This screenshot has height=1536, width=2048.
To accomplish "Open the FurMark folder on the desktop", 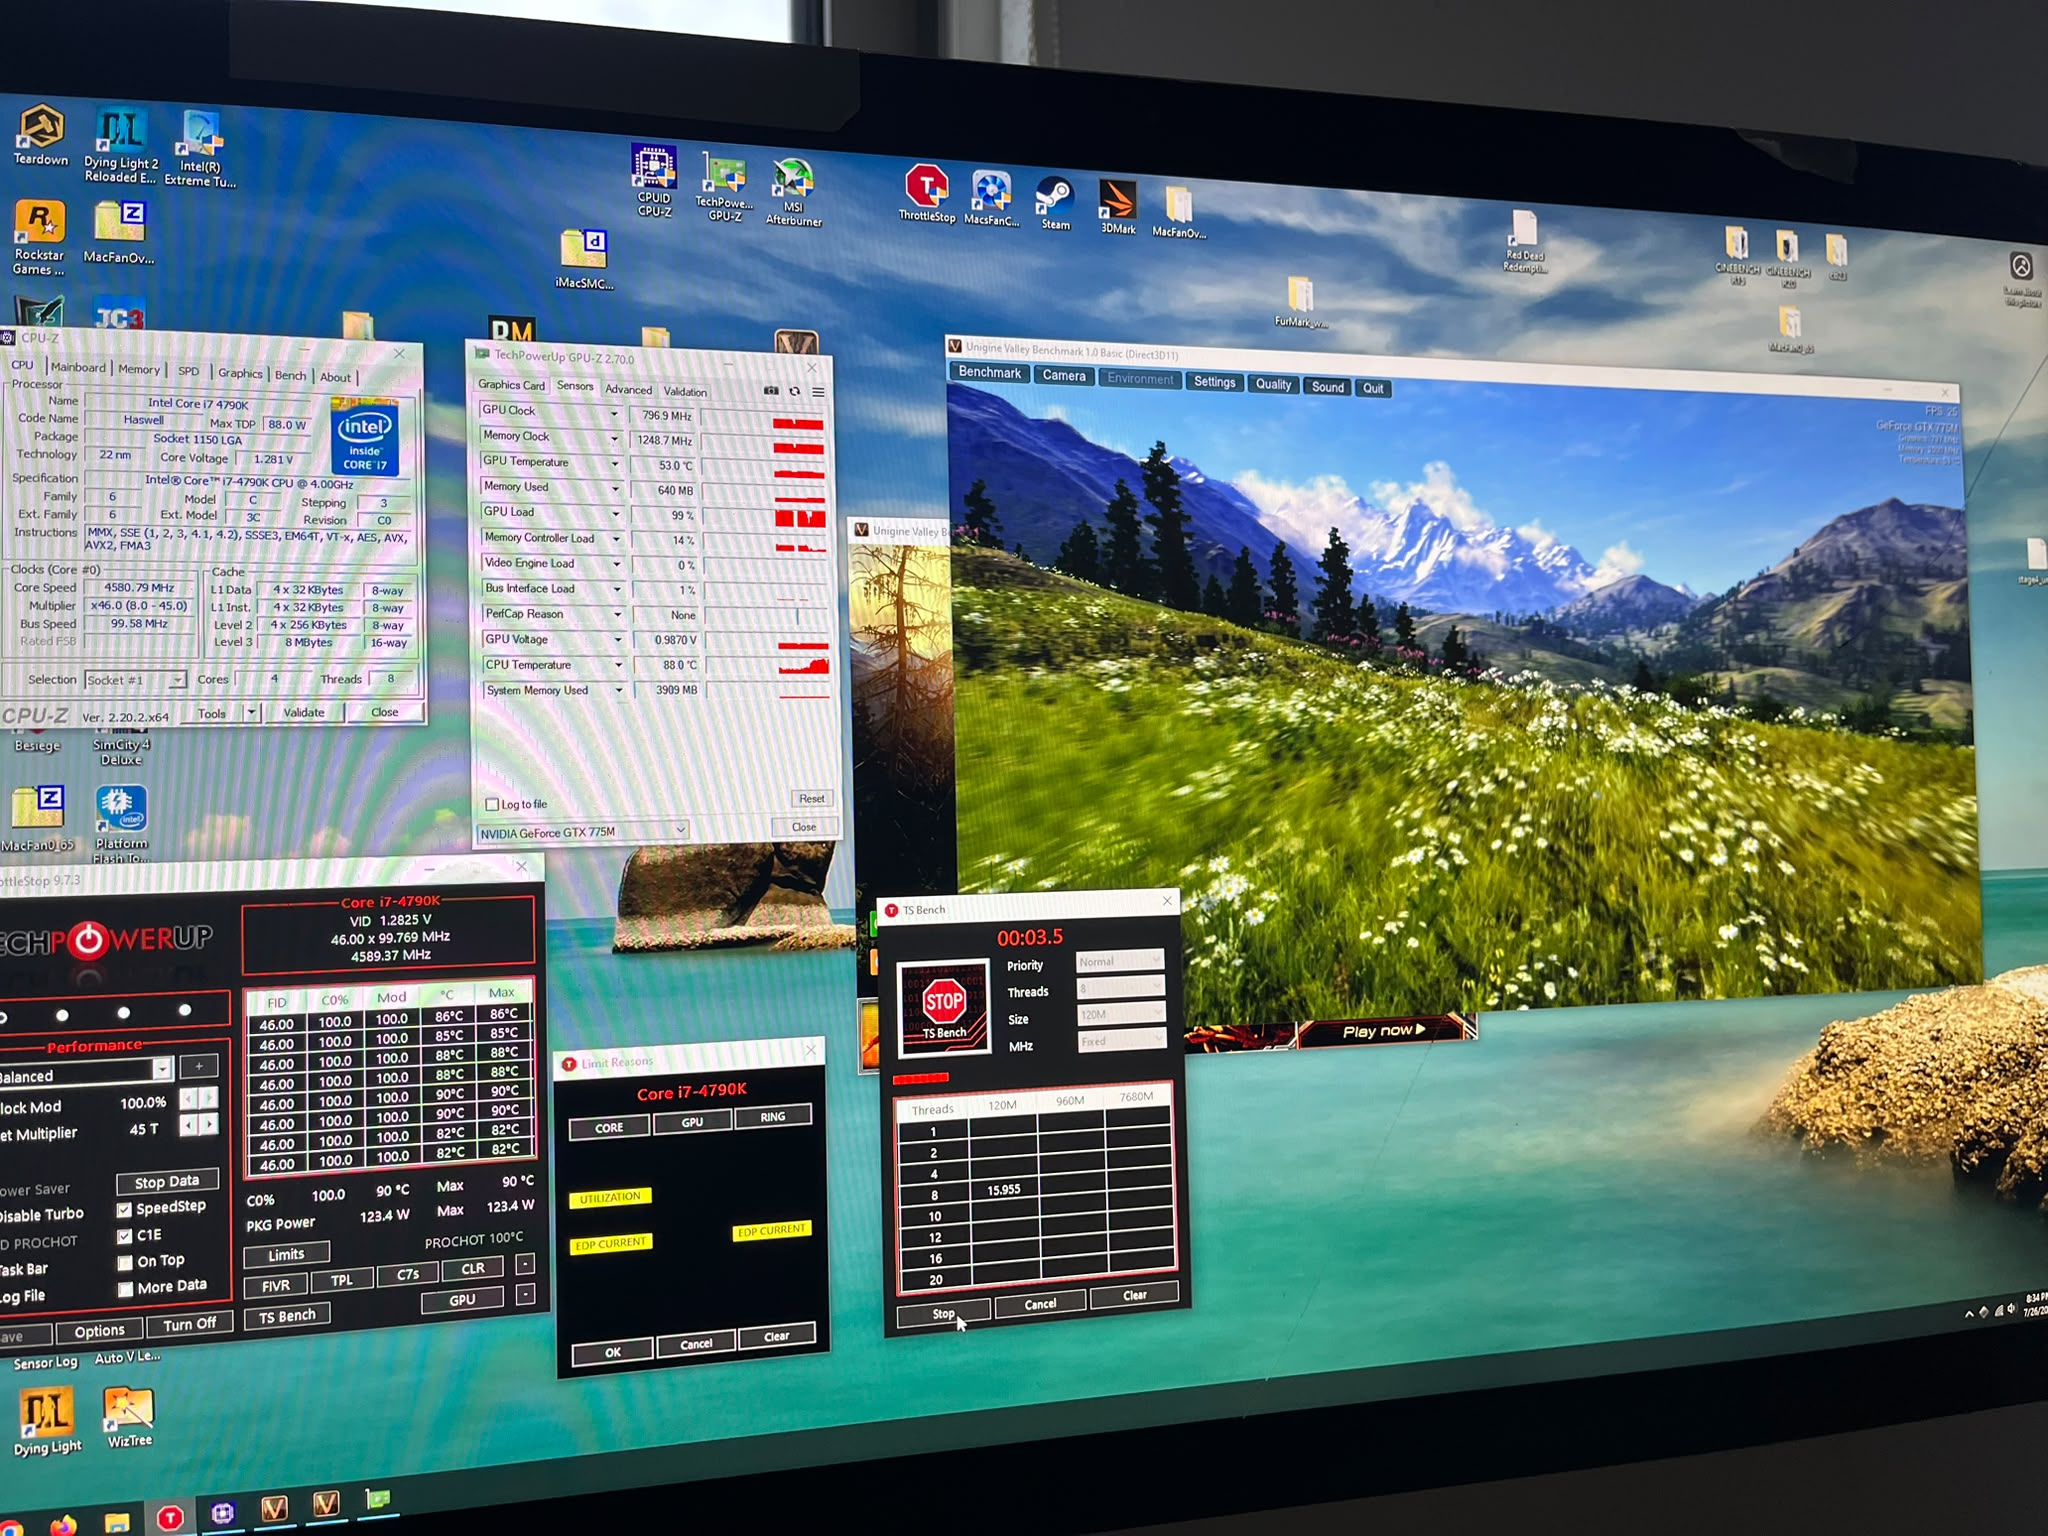I will pos(1301,302).
